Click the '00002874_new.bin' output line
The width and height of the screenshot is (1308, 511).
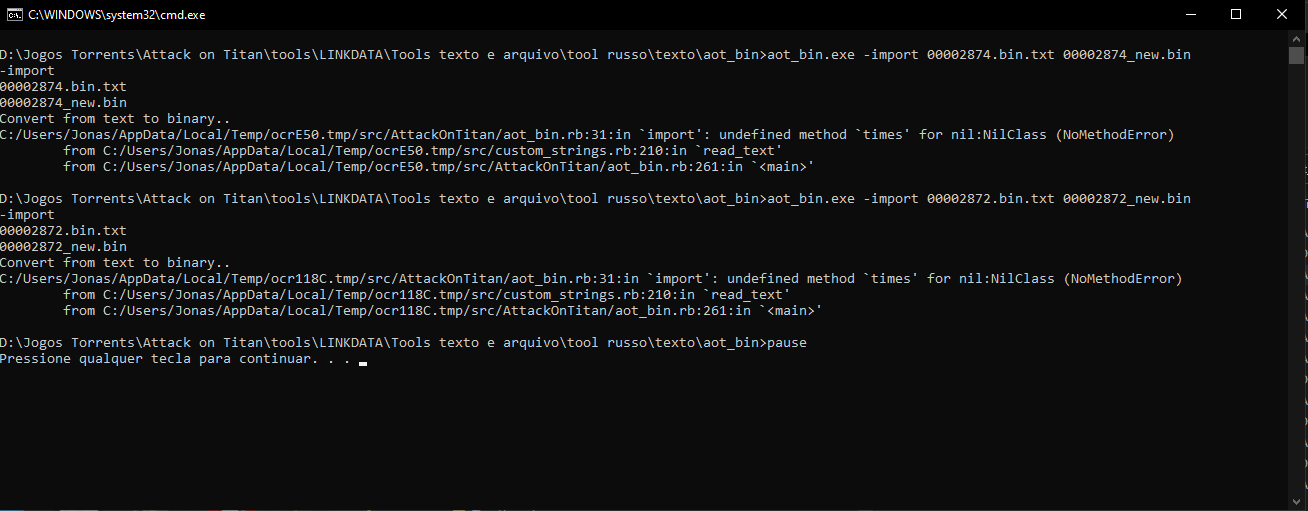[63, 102]
